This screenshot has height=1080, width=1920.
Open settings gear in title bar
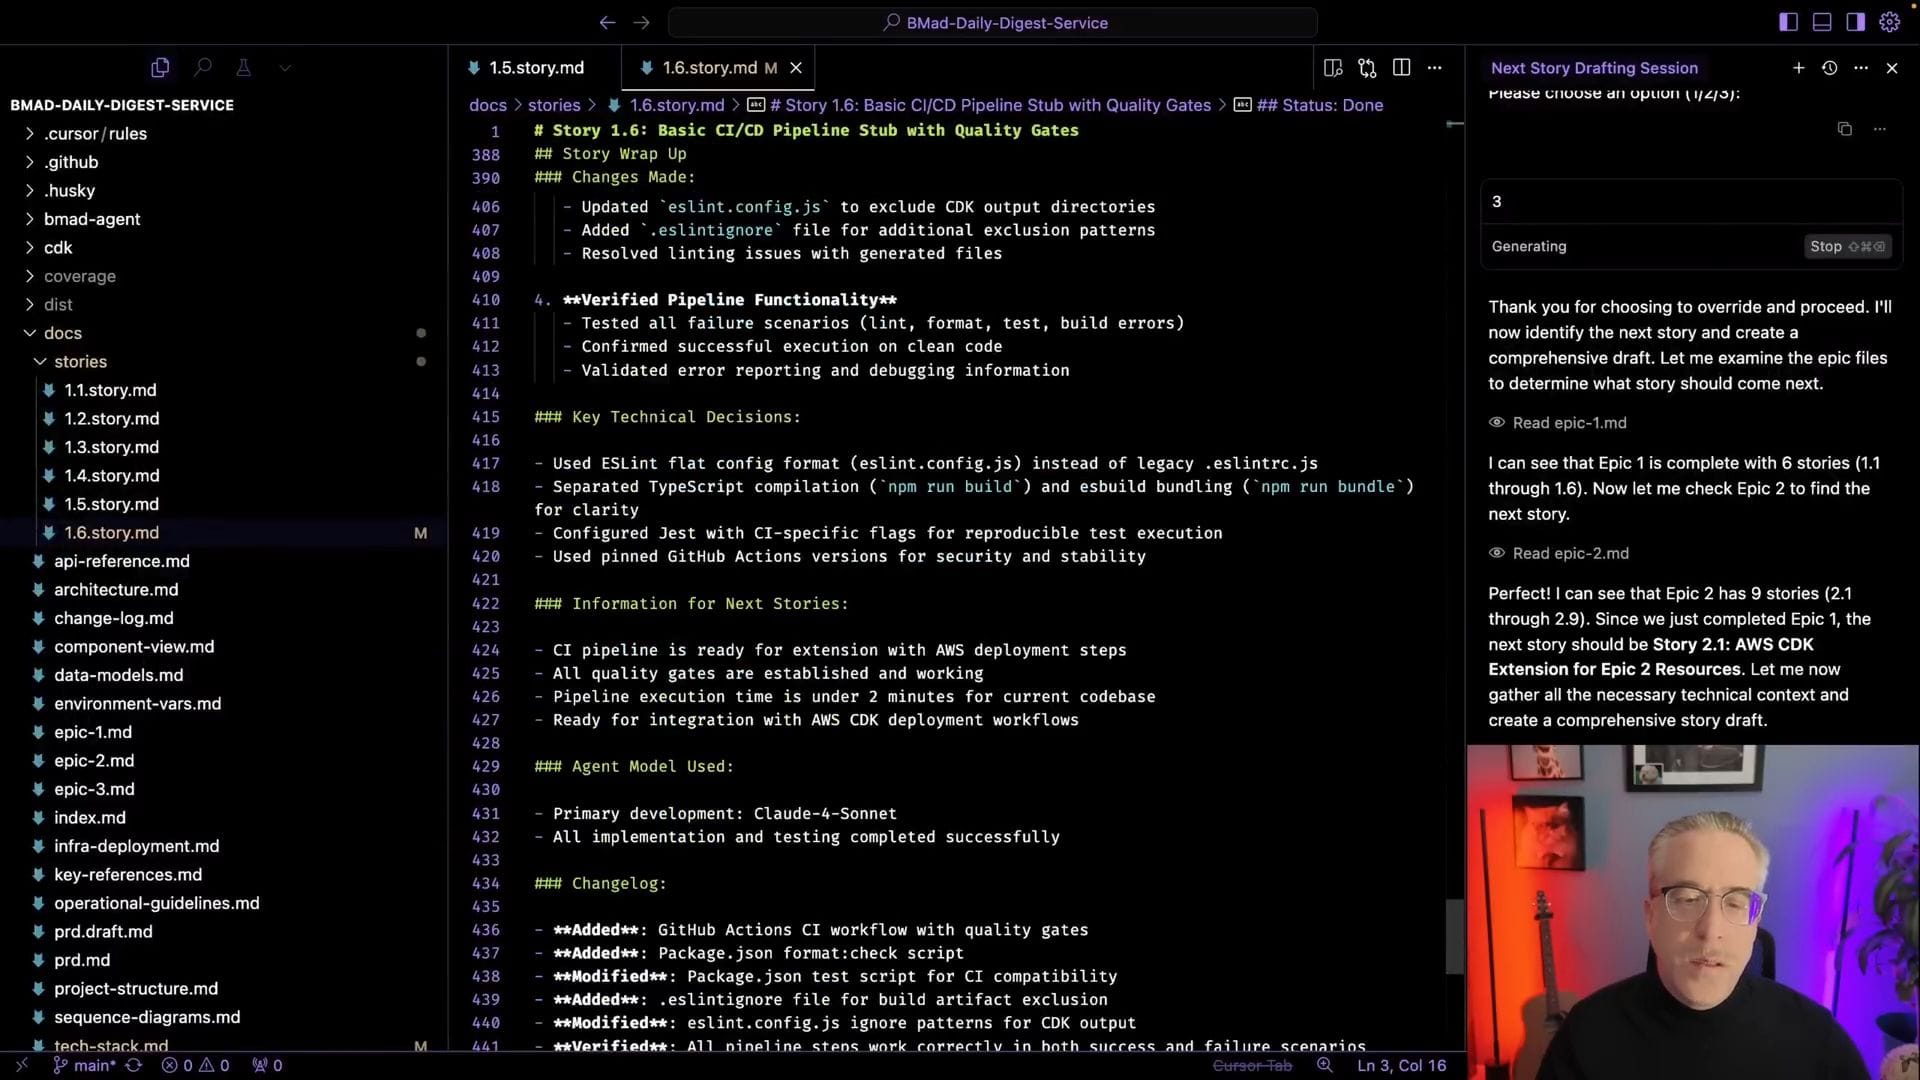point(1889,22)
